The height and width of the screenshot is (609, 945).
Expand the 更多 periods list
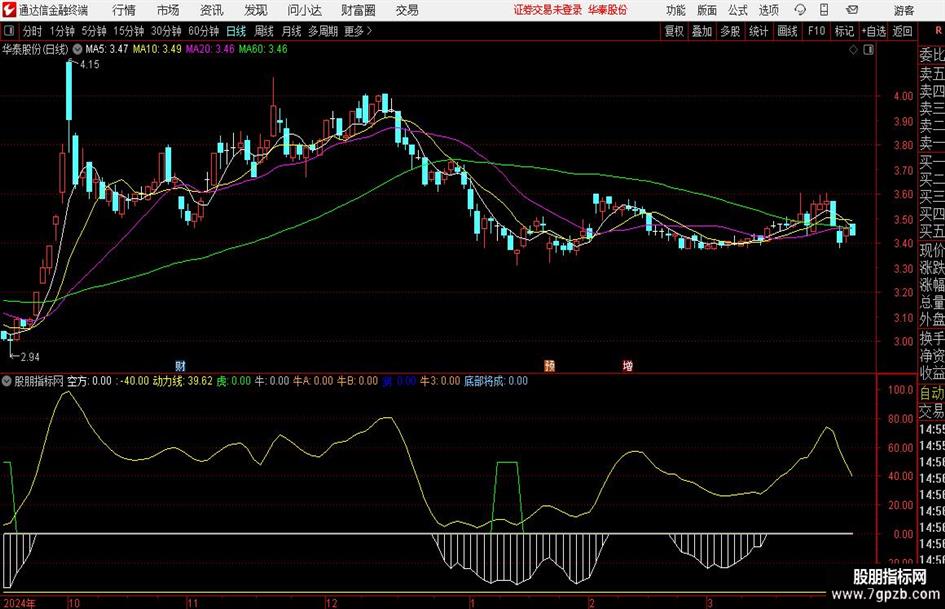[x=358, y=31]
